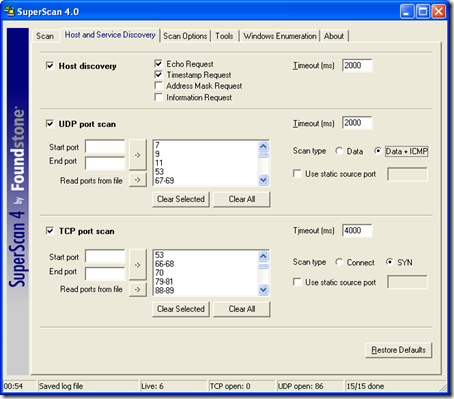Image resolution: width=454 pixels, height=399 pixels.
Task: Select port range 67-69 in UDP list
Action: coord(206,181)
